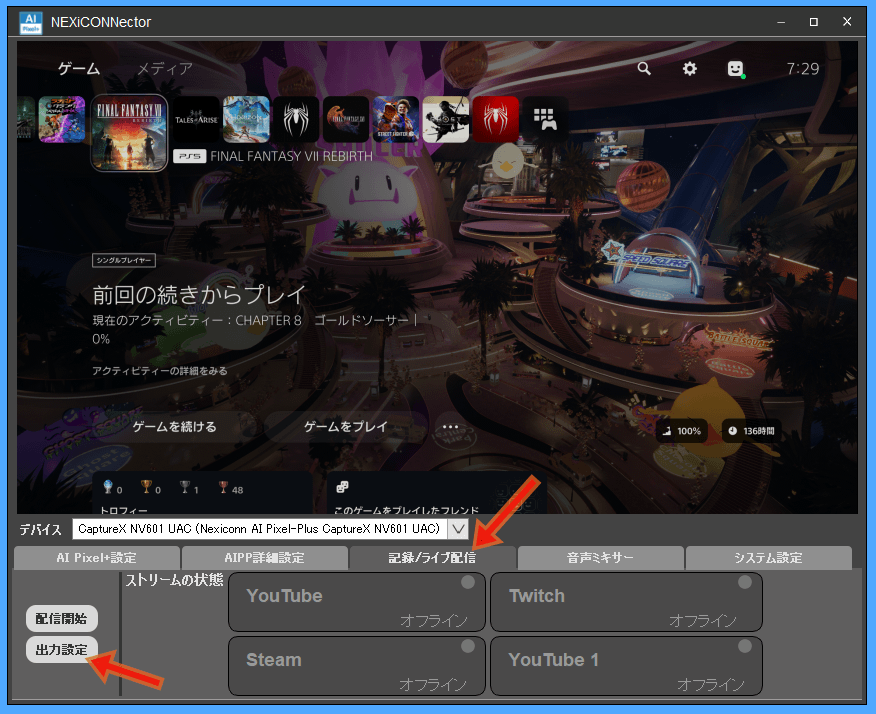Select the black Spider-Man 2 game tile
Viewport: 876px width, 714px height.
click(x=296, y=119)
